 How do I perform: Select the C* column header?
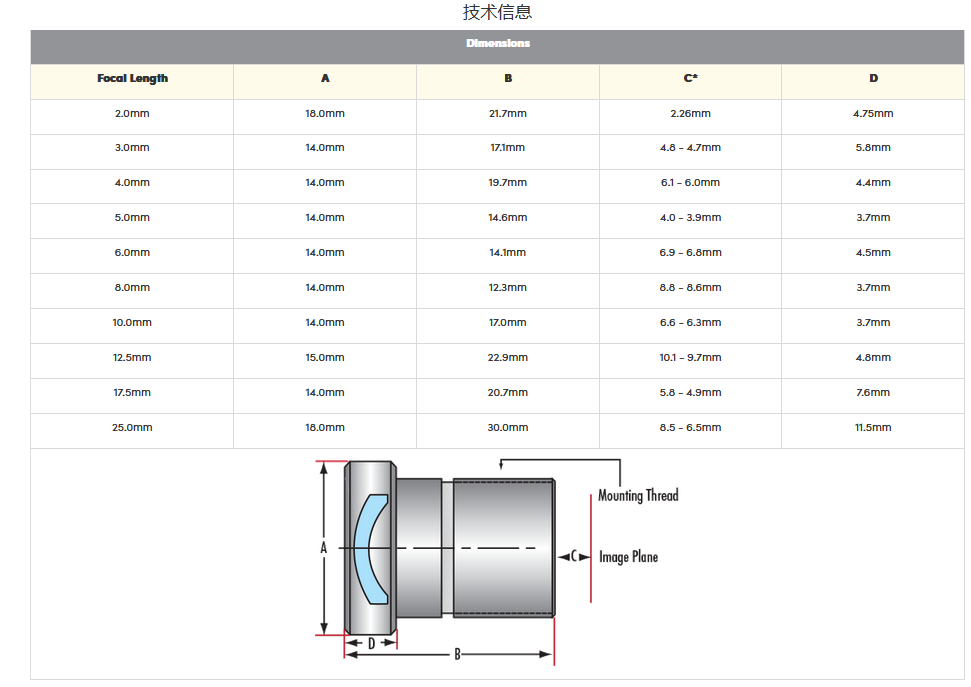pyautogui.click(x=690, y=79)
